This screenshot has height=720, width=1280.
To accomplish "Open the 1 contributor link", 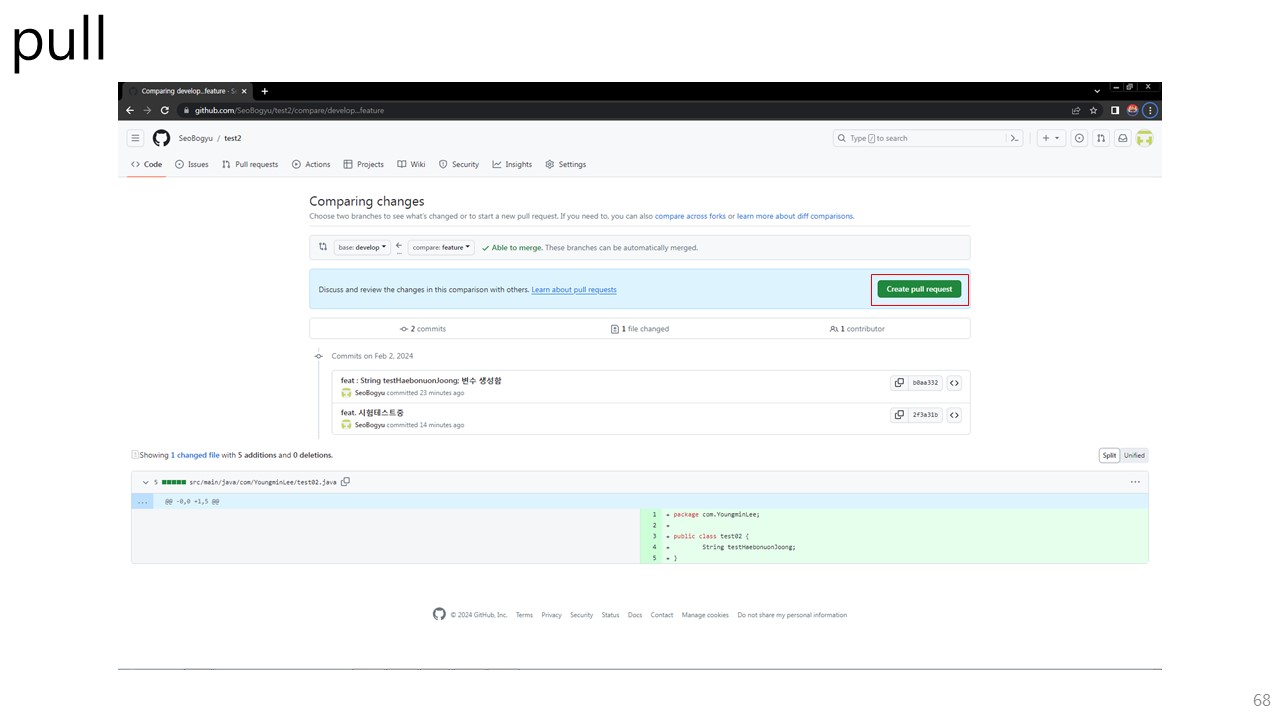I will click(857, 329).
